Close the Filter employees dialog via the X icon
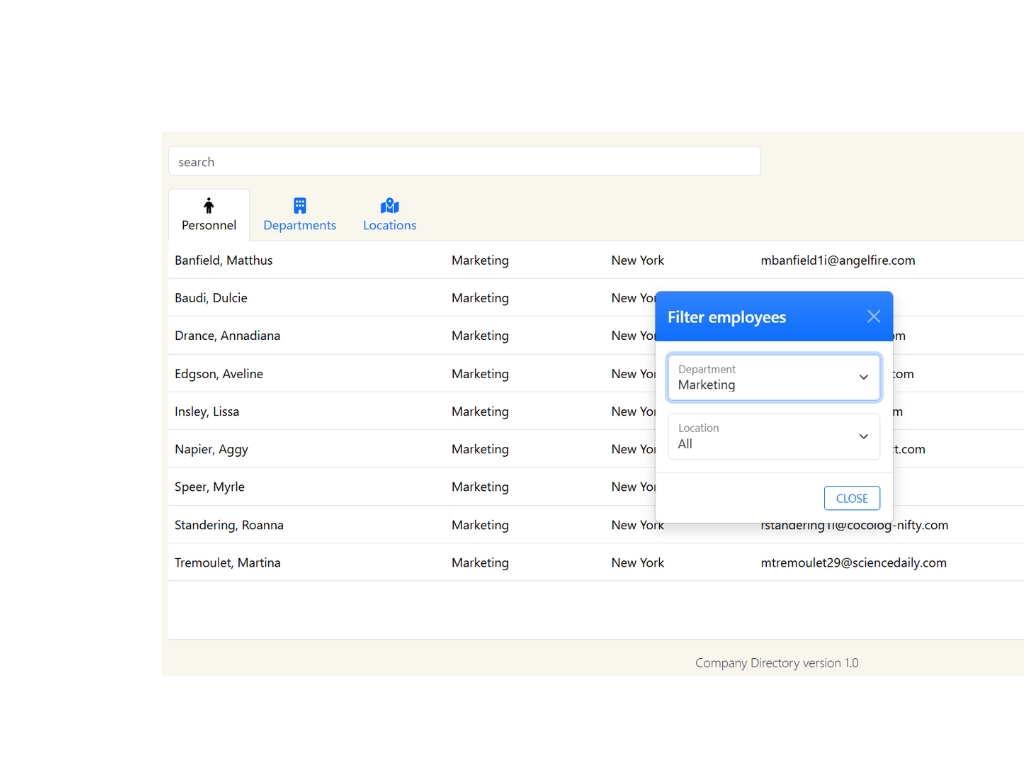Image resolution: width=1024 pixels, height=768 pixels. click(872, 315)
